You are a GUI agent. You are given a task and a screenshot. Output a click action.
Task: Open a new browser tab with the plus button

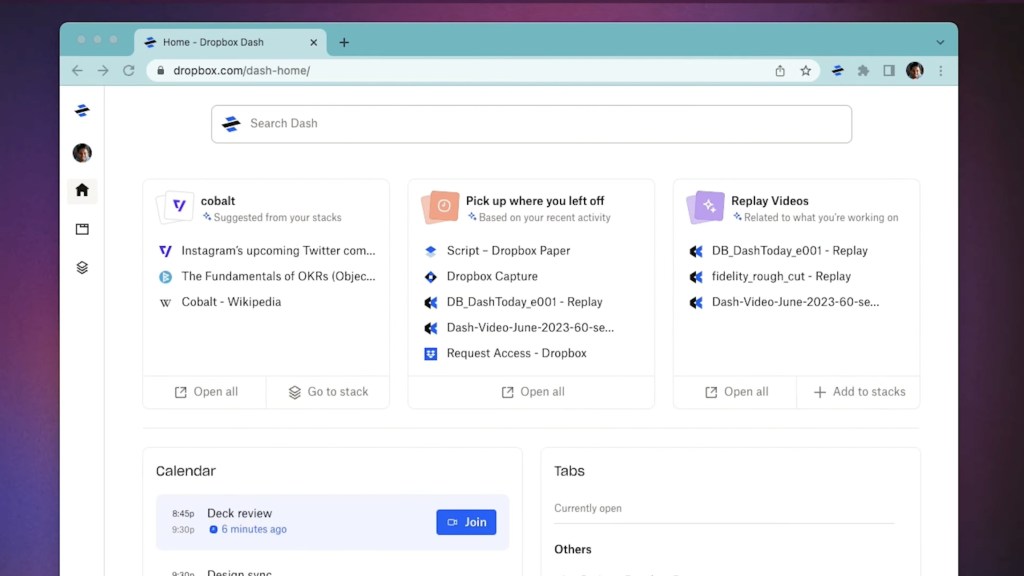click(344, 43)
